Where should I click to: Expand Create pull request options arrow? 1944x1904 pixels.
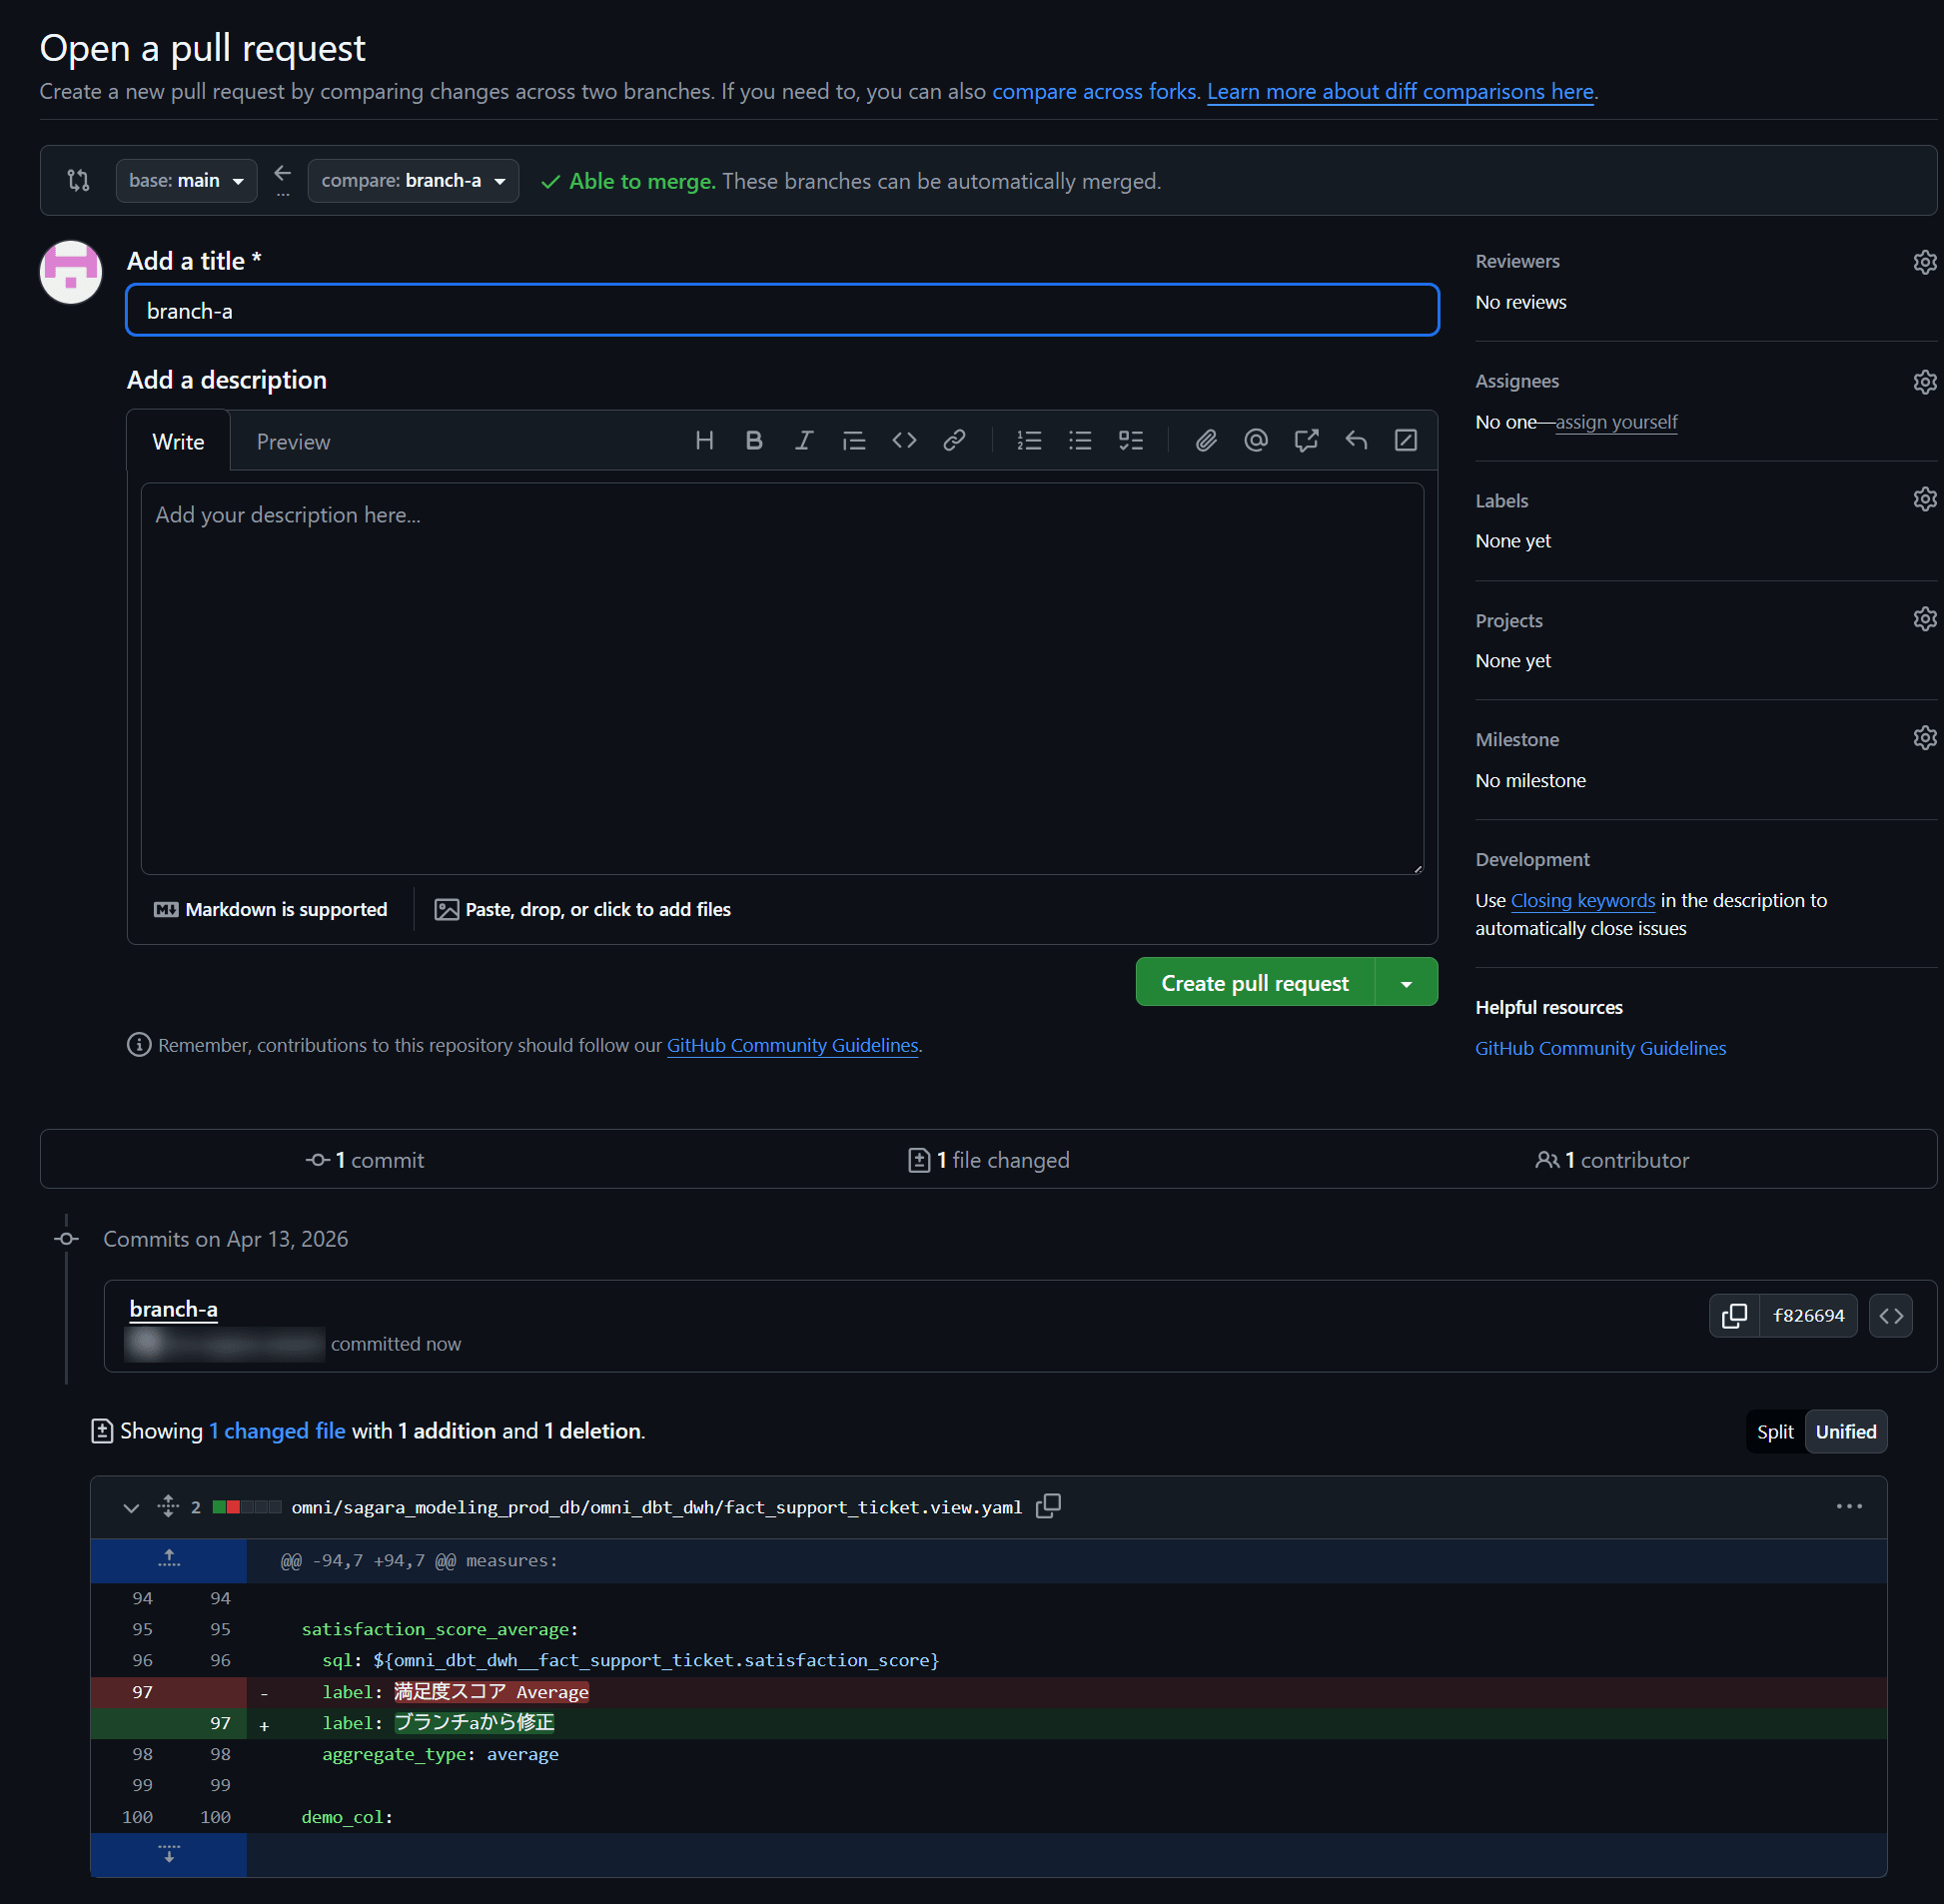click(1406, 983)
